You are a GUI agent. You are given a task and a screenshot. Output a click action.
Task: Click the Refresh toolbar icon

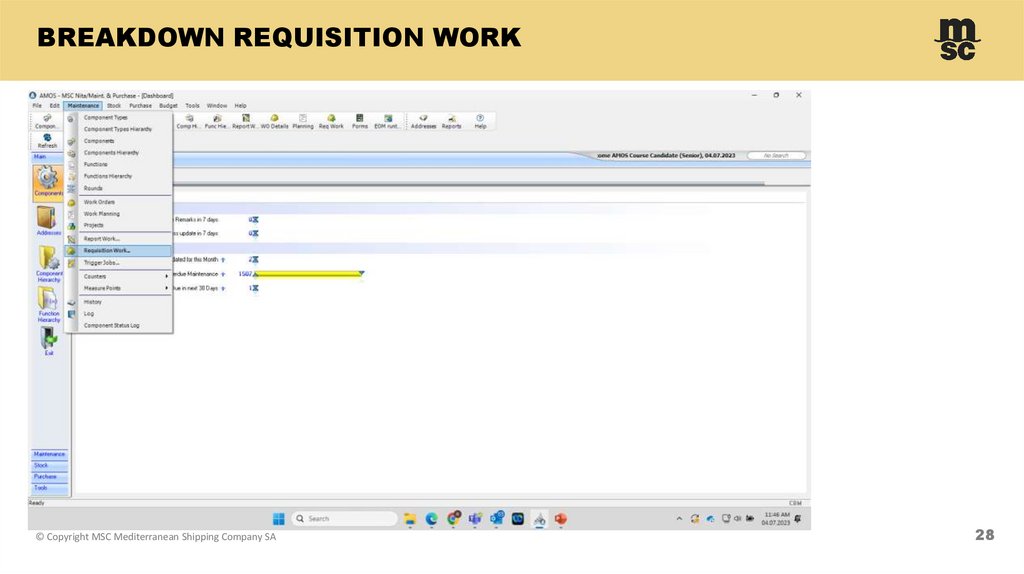tap(47, 141)
